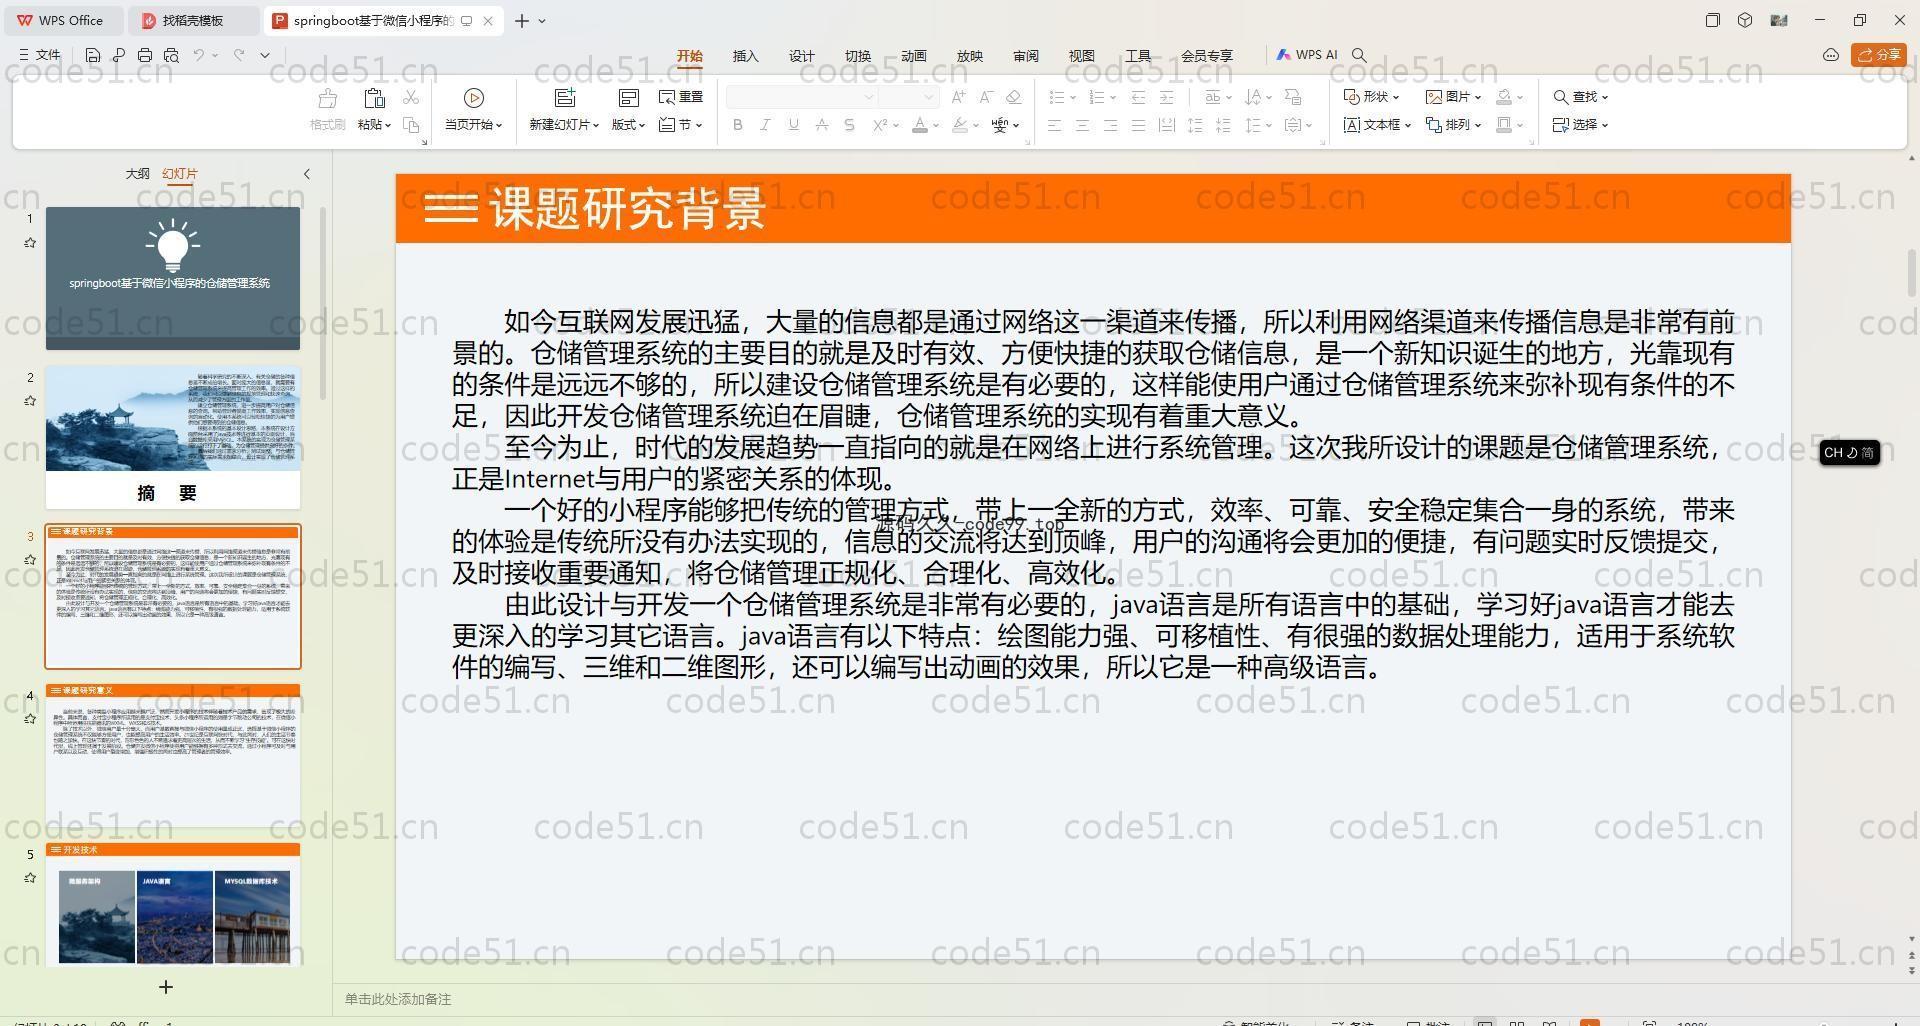Open a new tab with plus button
The width and height of the screenshot is (1920, 1026).
[522, 20]
